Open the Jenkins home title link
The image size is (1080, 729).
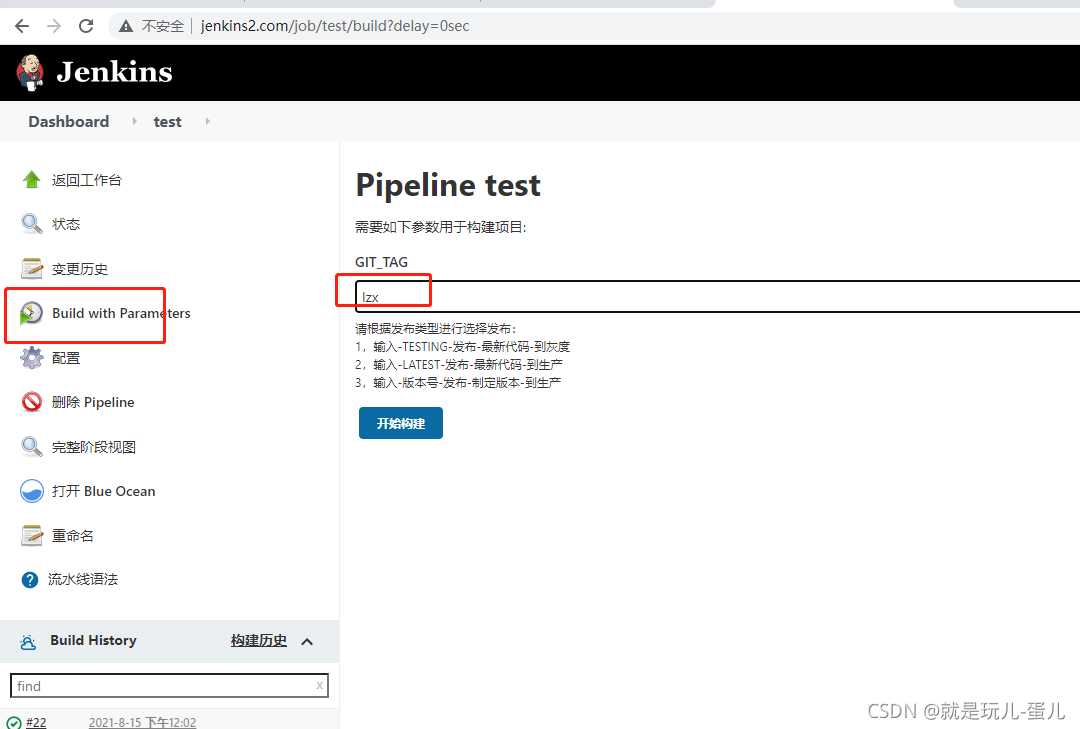[x=114, y=72]
